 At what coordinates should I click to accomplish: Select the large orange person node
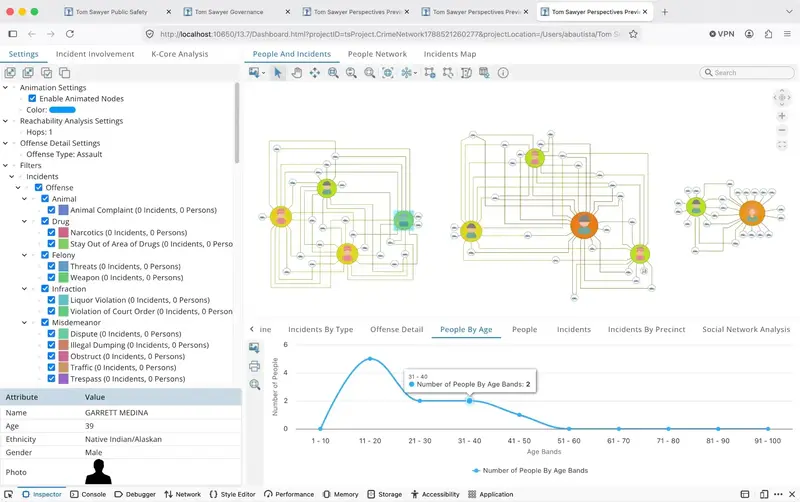pyautogui.click(x=584, y=225)
